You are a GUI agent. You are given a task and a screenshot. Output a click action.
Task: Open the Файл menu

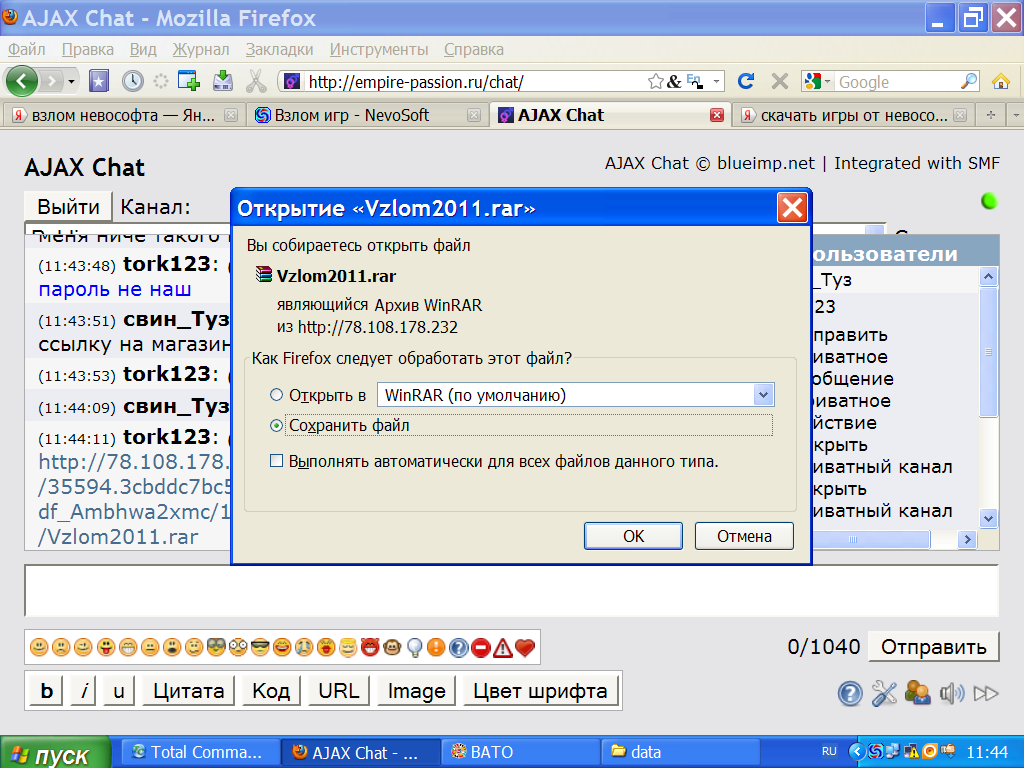coord(27,50)
